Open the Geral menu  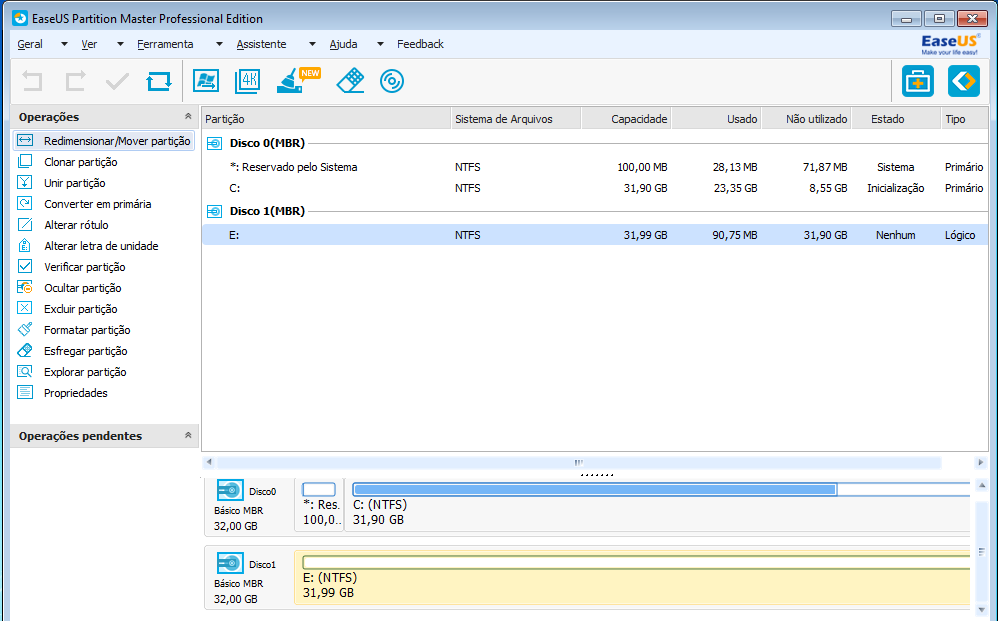30,44
